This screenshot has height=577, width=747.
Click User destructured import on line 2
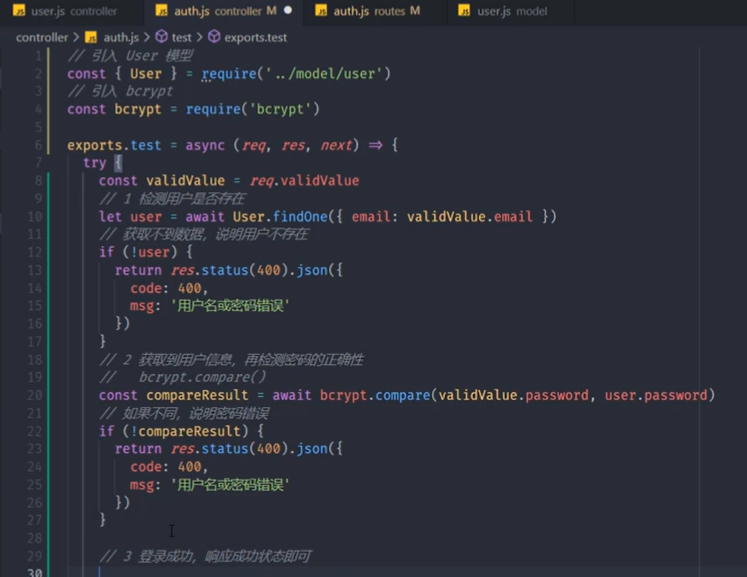pyautogui.click(x=146, y=73)
